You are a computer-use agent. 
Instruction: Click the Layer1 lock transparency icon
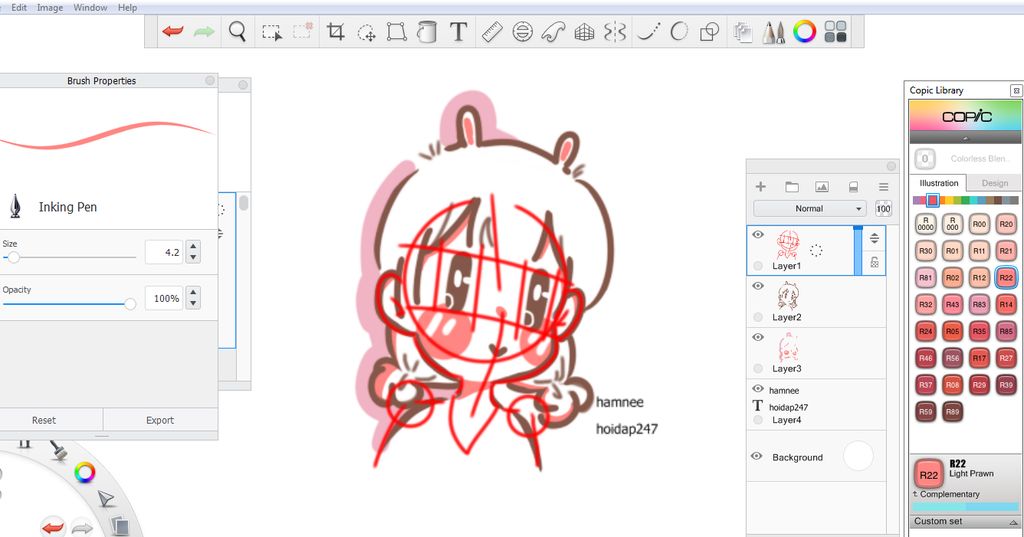(x=874, y=263)
